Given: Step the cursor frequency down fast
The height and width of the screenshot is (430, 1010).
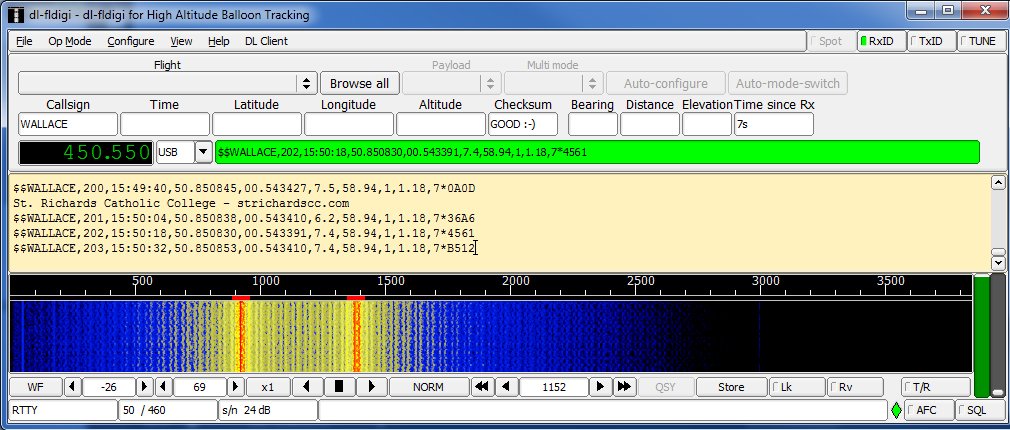Looking at the screenshot, I should point(481,387).
